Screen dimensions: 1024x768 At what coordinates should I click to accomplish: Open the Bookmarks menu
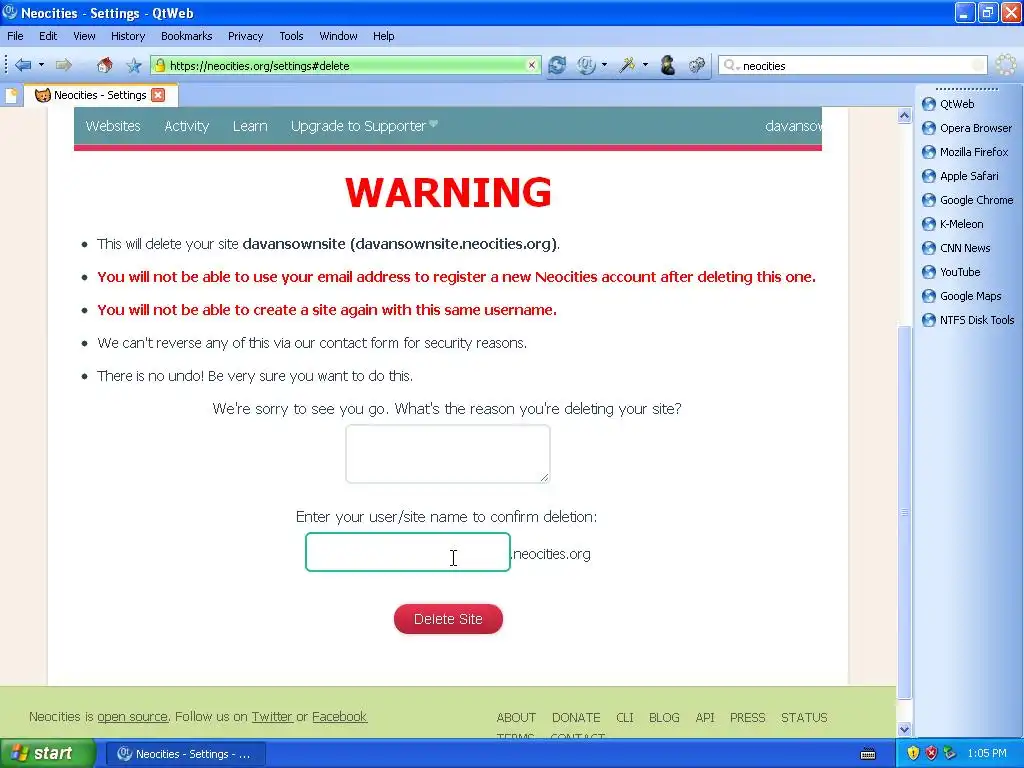tap(186, 36)
